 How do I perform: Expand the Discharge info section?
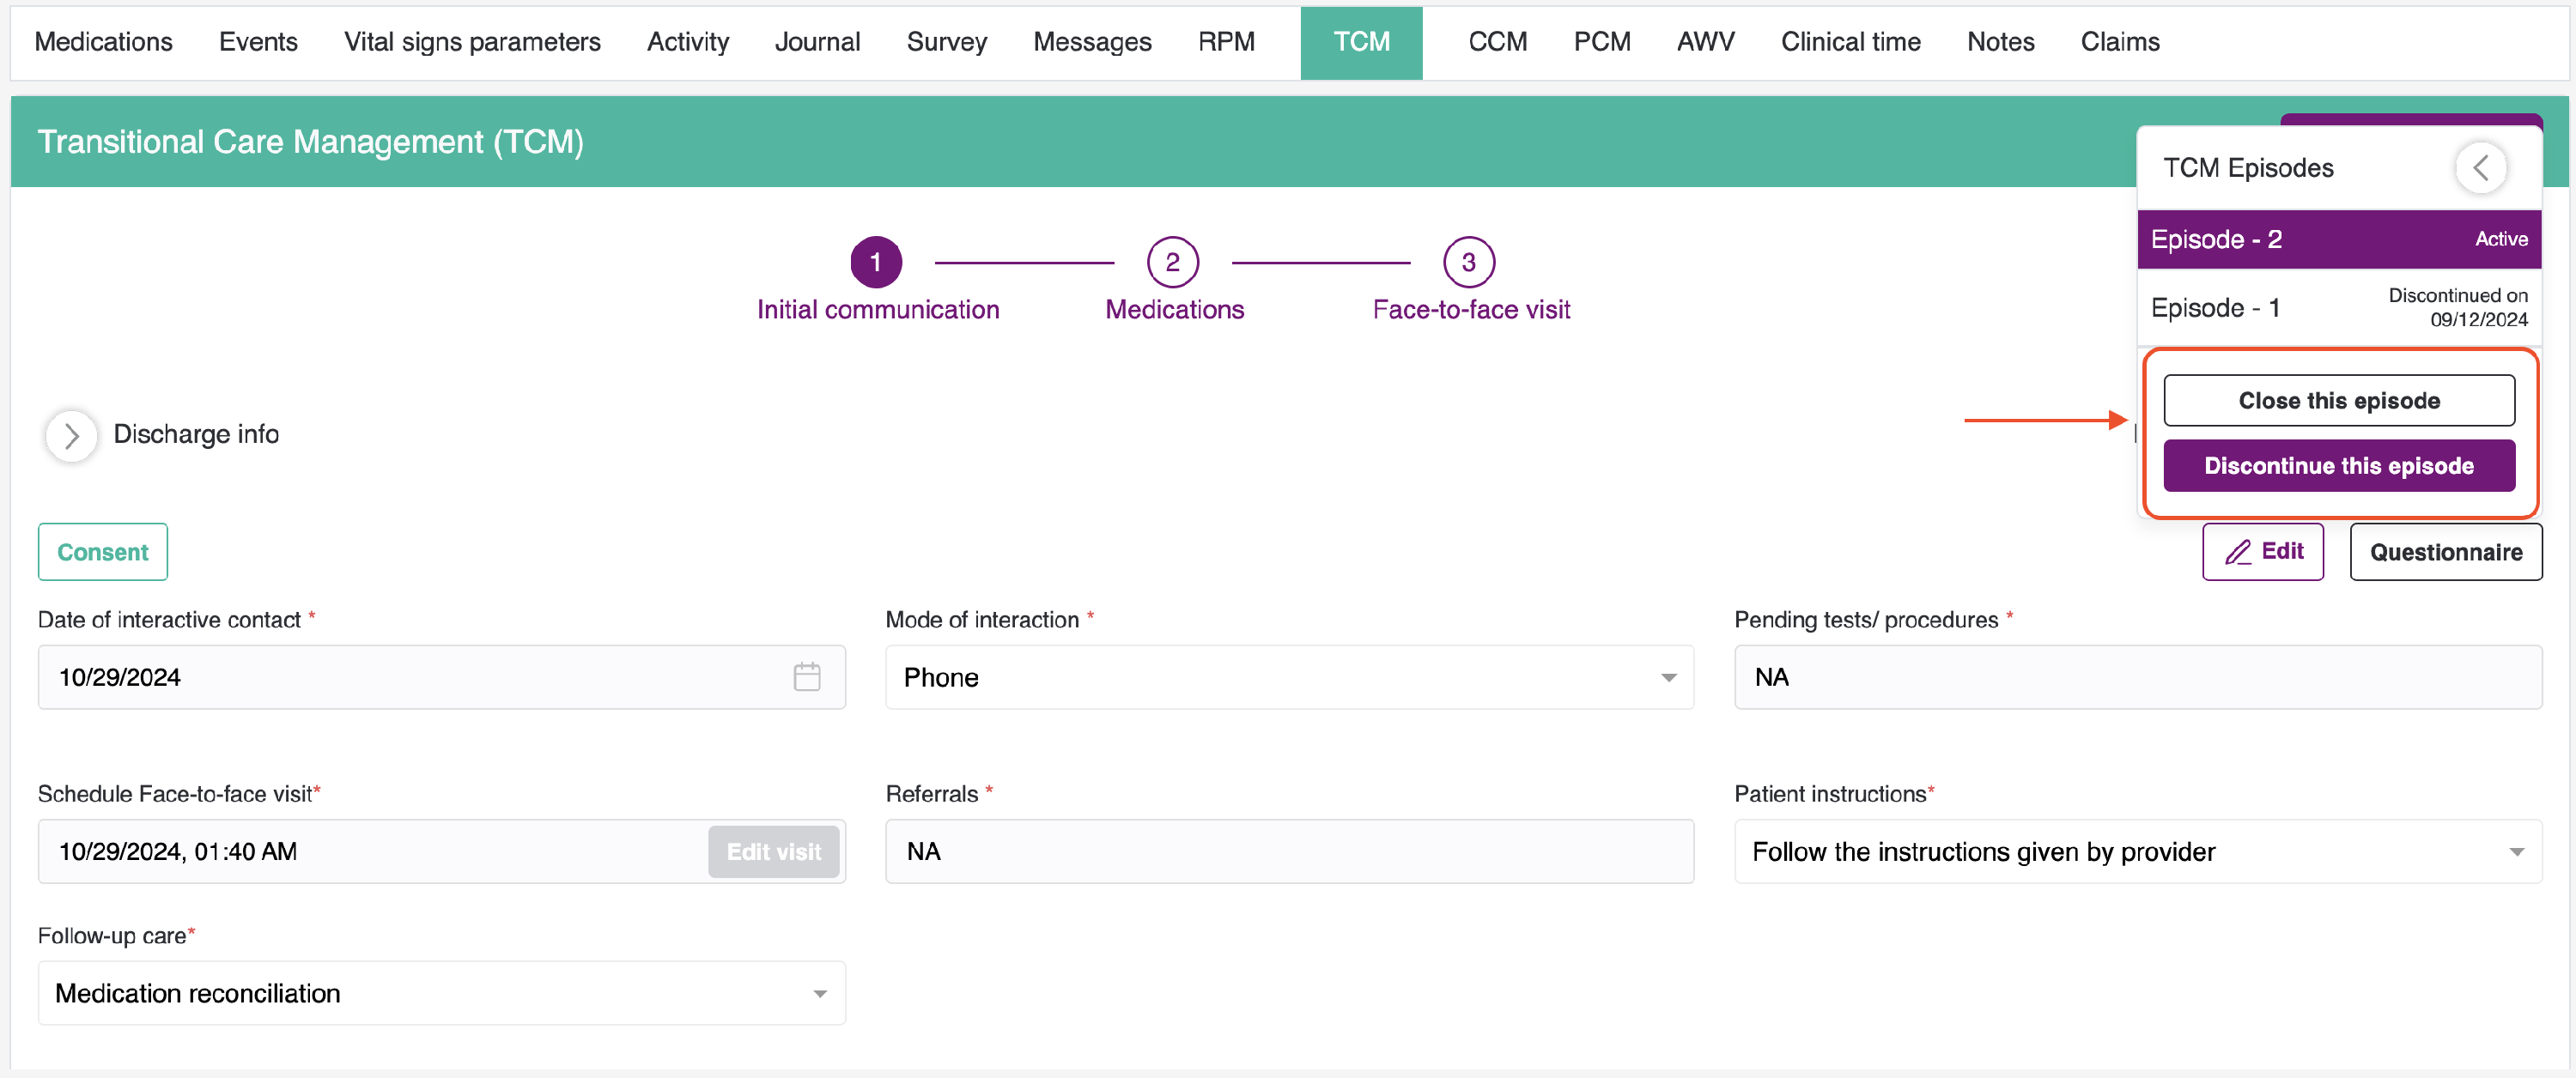pos(71,436)
